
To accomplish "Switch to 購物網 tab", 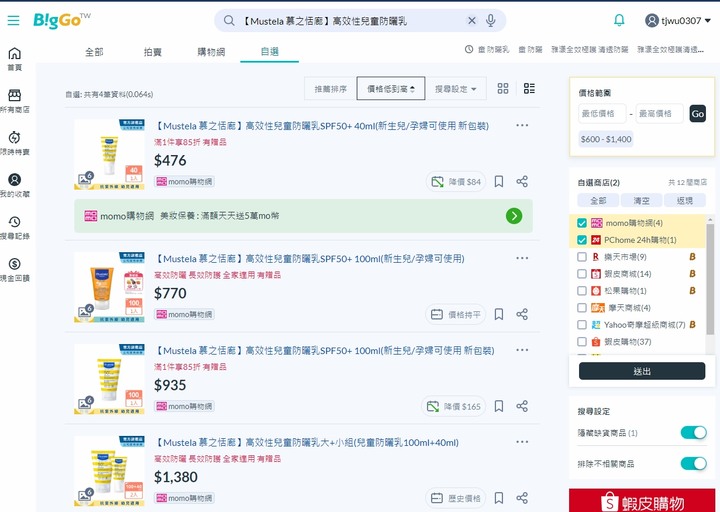I will point(211,52).
